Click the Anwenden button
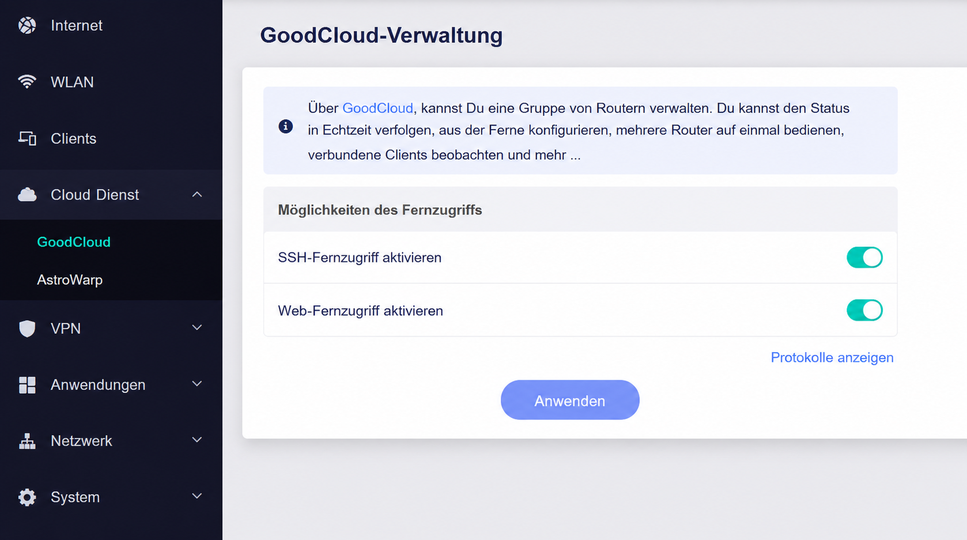 570,400
